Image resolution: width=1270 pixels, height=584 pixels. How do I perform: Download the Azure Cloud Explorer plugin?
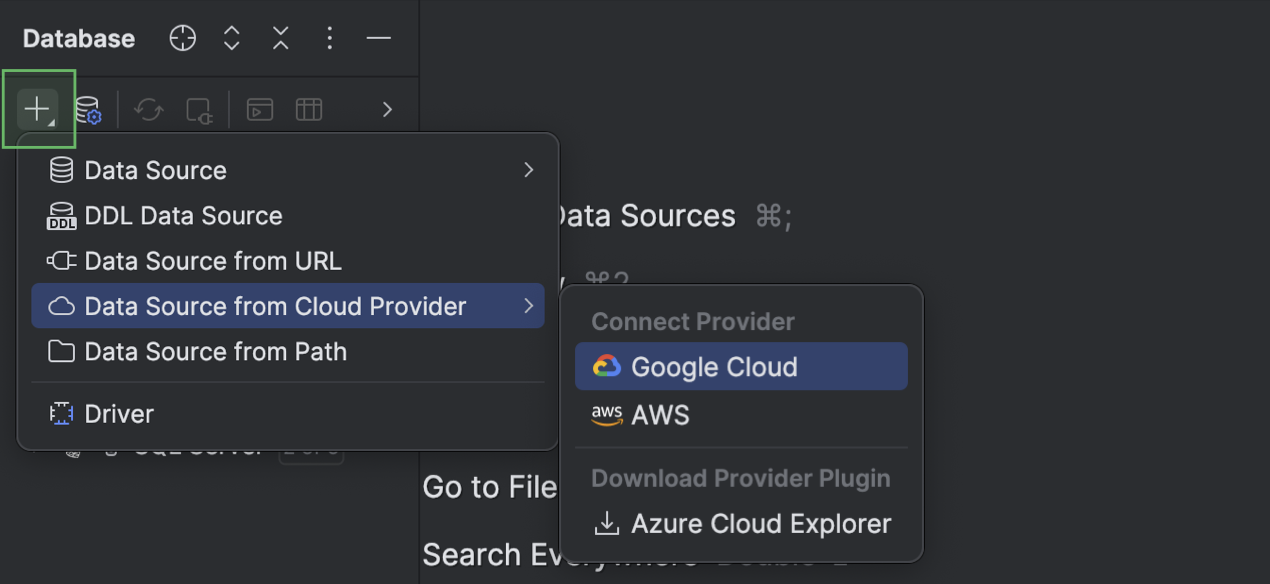pyautogui.click(x=760, y=524)
